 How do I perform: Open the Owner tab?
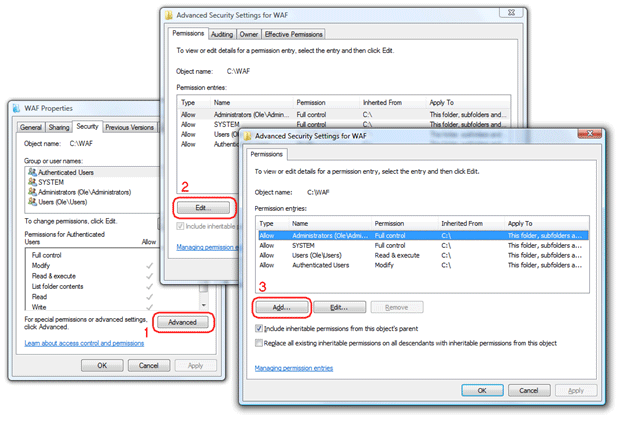click(250, 33)
